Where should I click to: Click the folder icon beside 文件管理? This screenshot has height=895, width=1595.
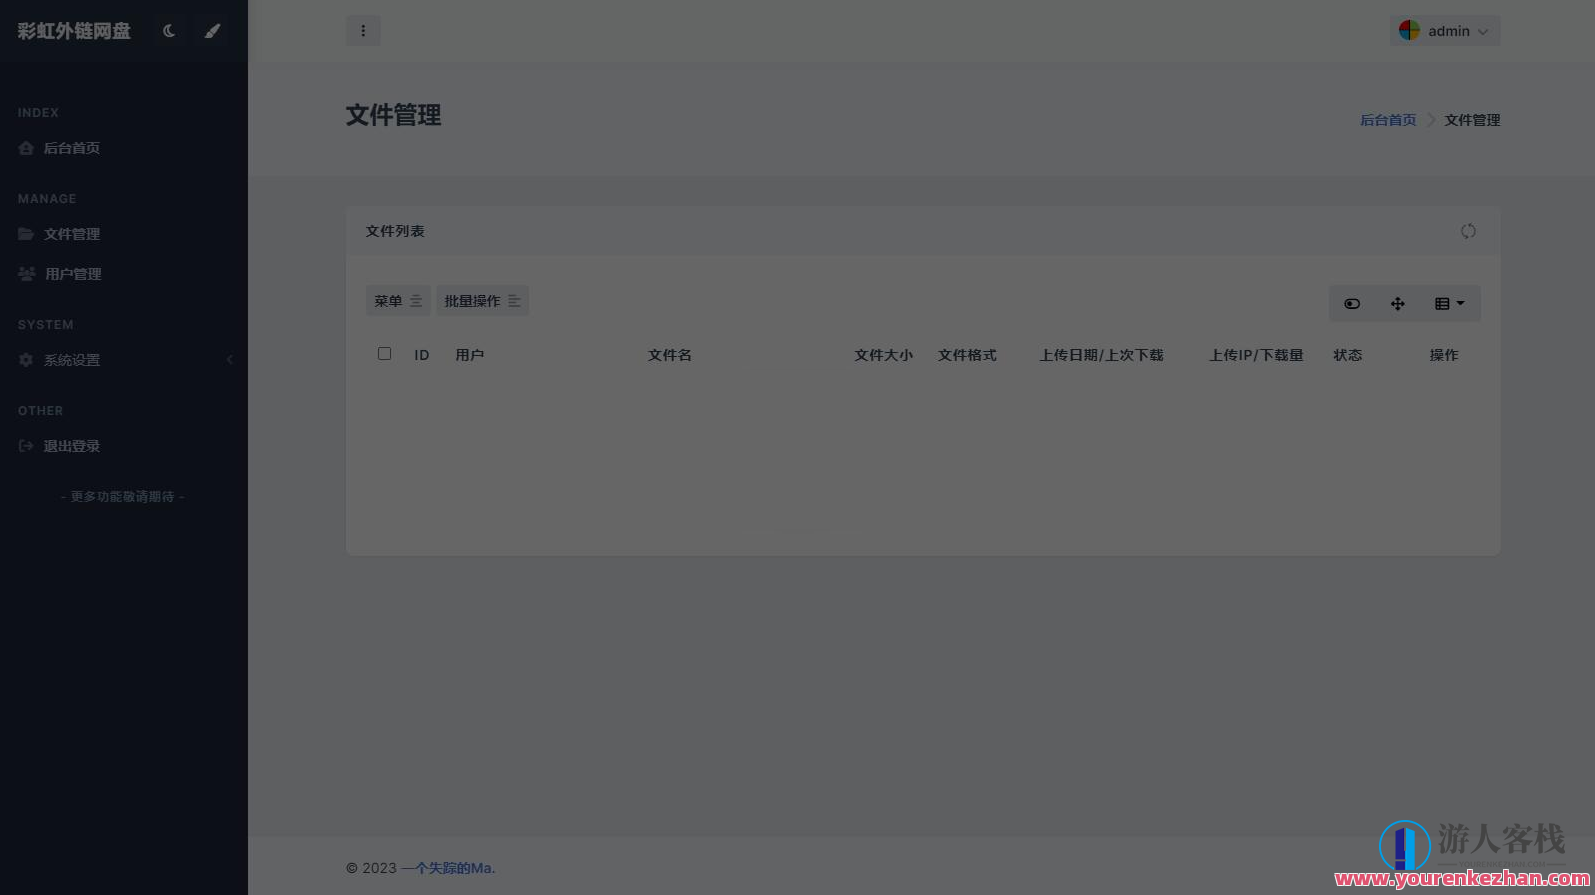click(x=26, y=234)
